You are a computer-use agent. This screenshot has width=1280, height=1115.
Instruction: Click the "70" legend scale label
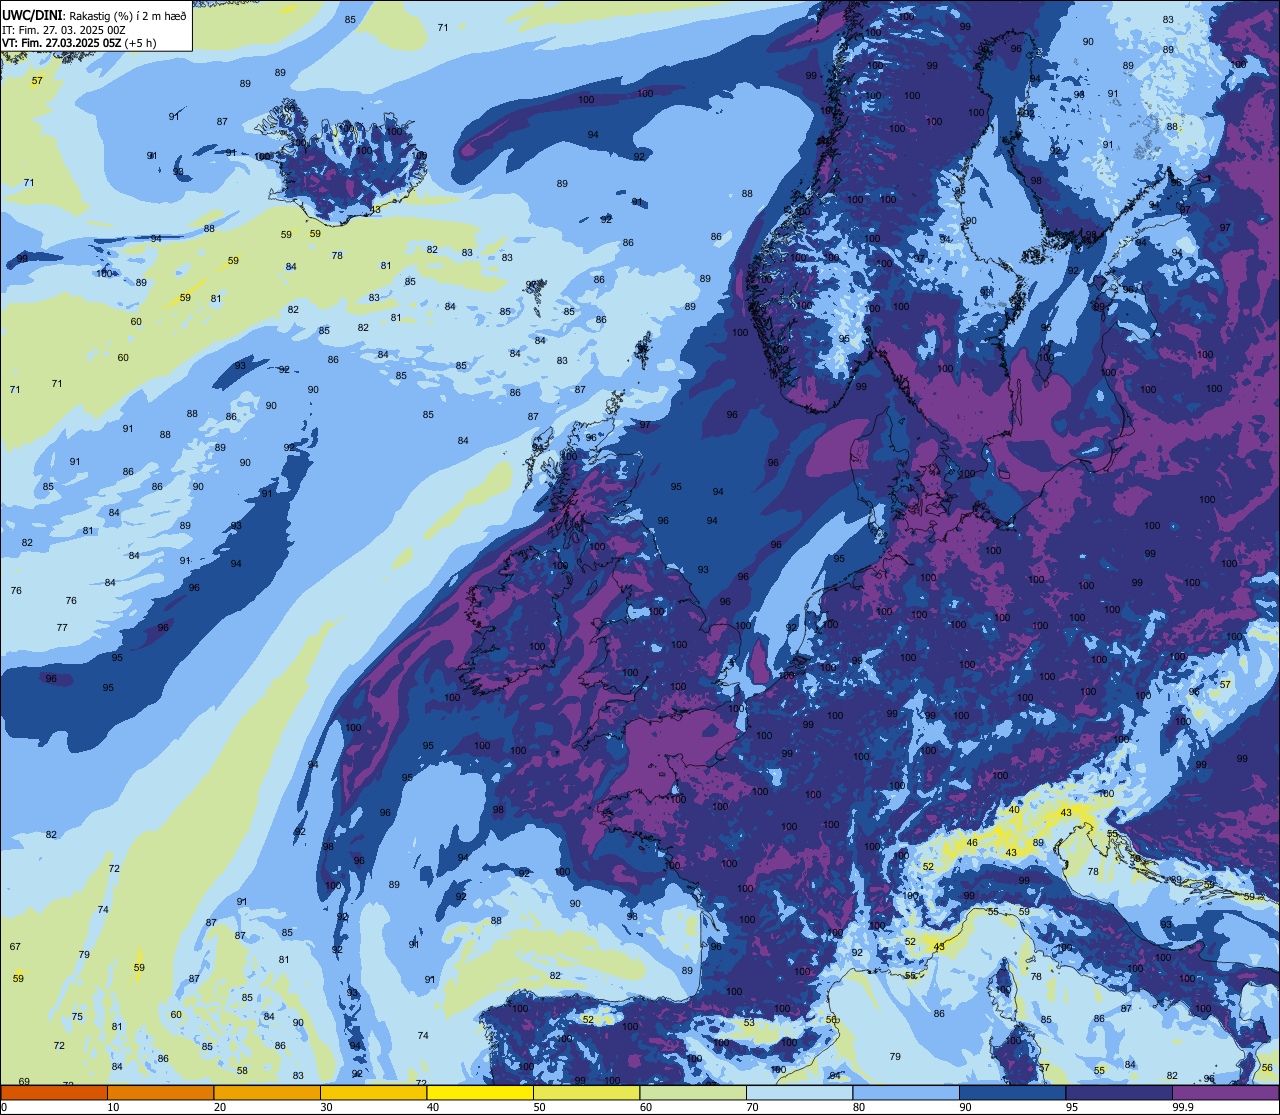point(752,1107)
